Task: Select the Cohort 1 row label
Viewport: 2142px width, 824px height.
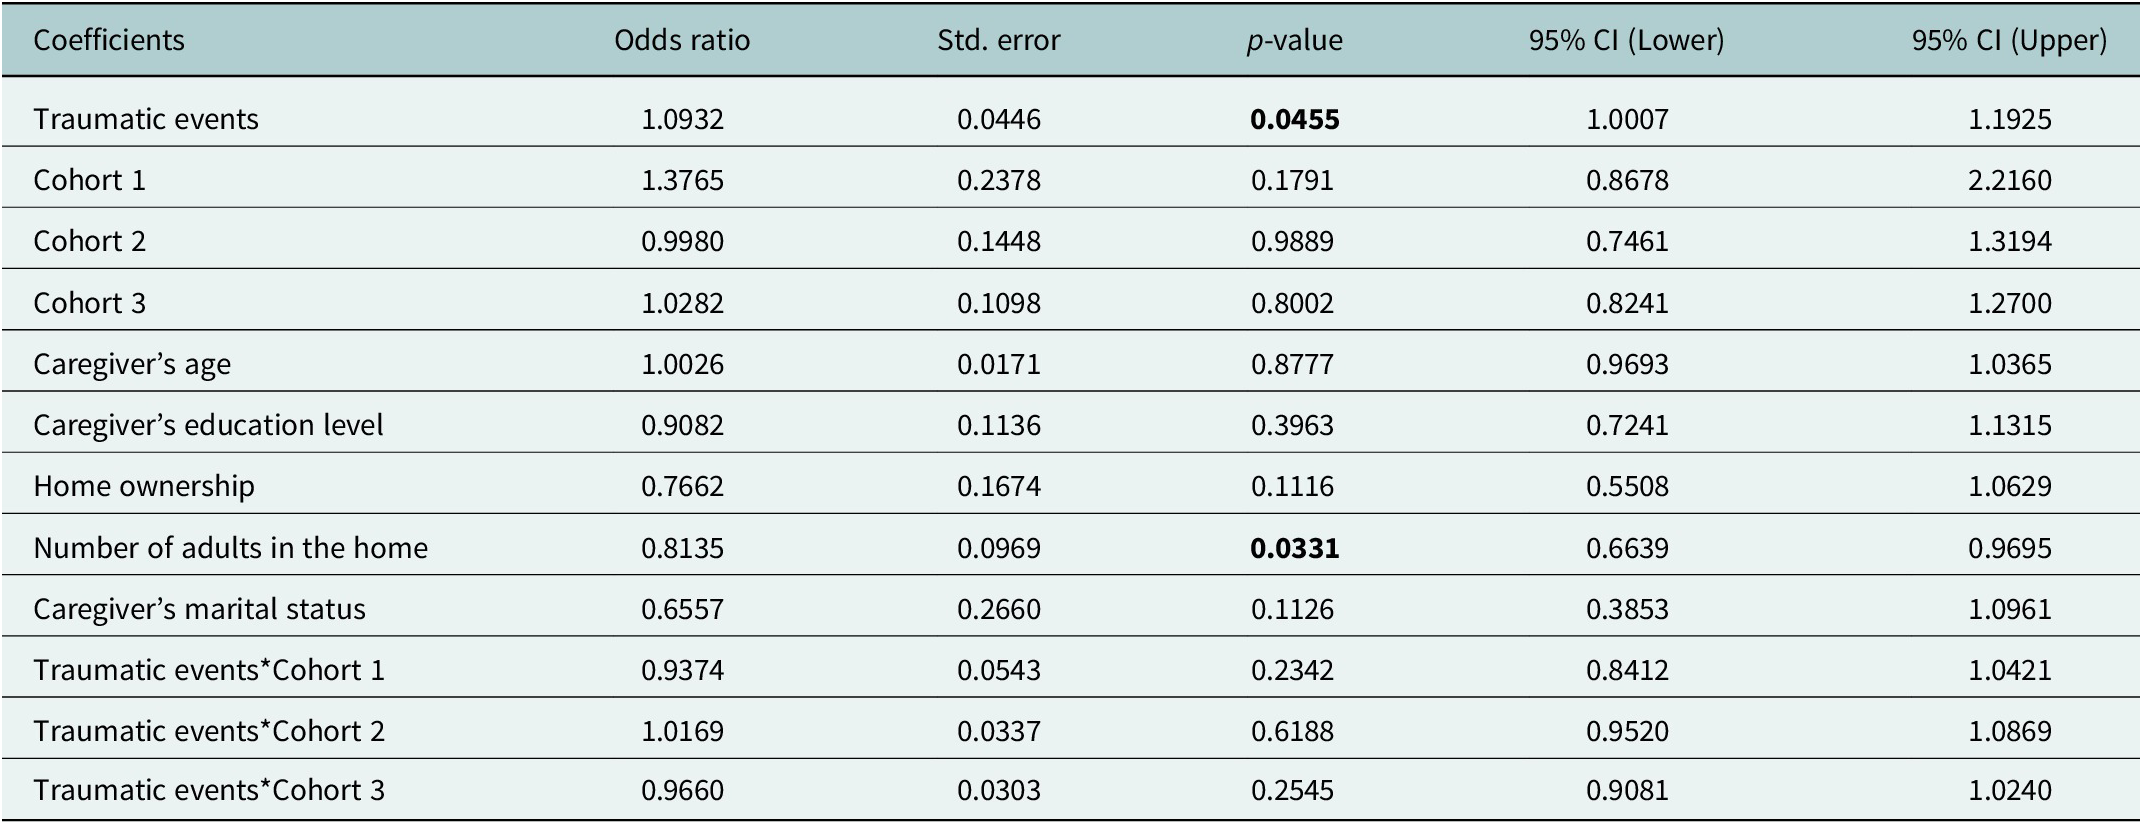Action: tap(90, 180)
